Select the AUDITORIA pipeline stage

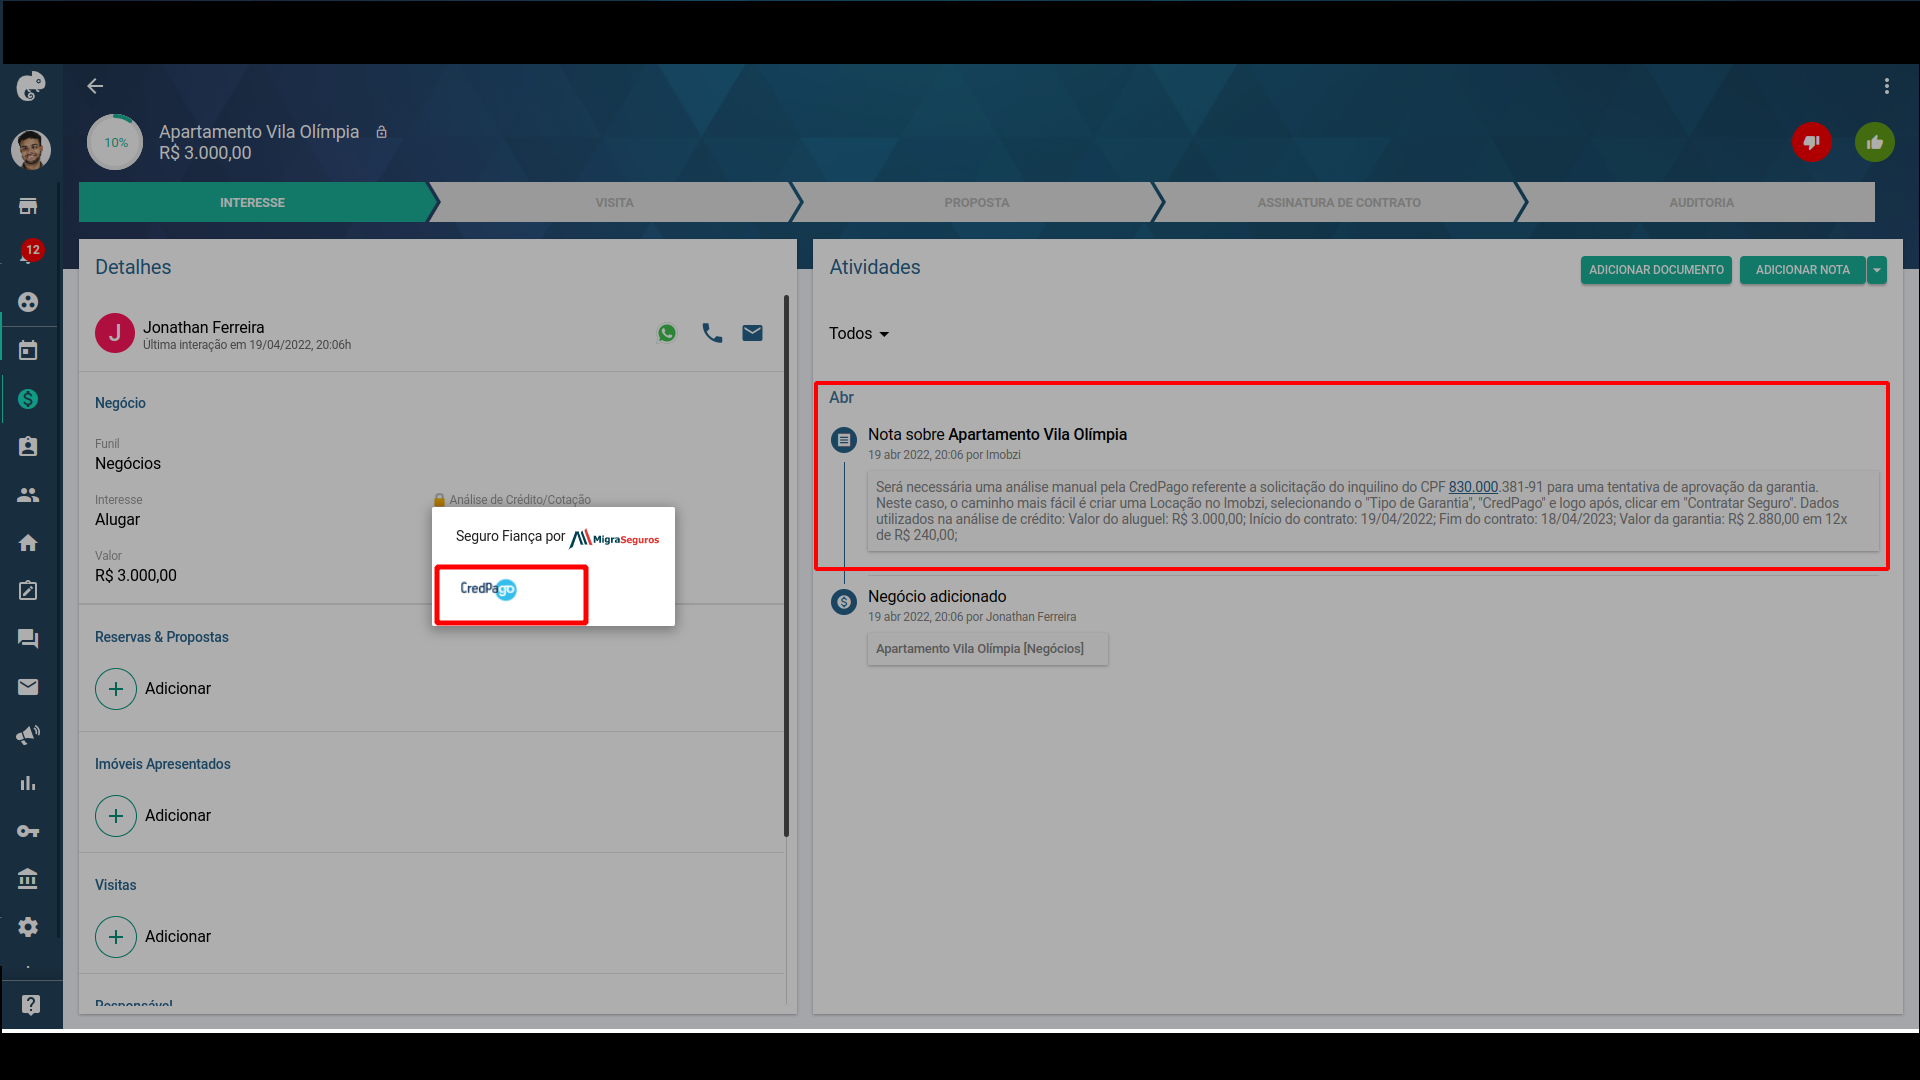1701,202
